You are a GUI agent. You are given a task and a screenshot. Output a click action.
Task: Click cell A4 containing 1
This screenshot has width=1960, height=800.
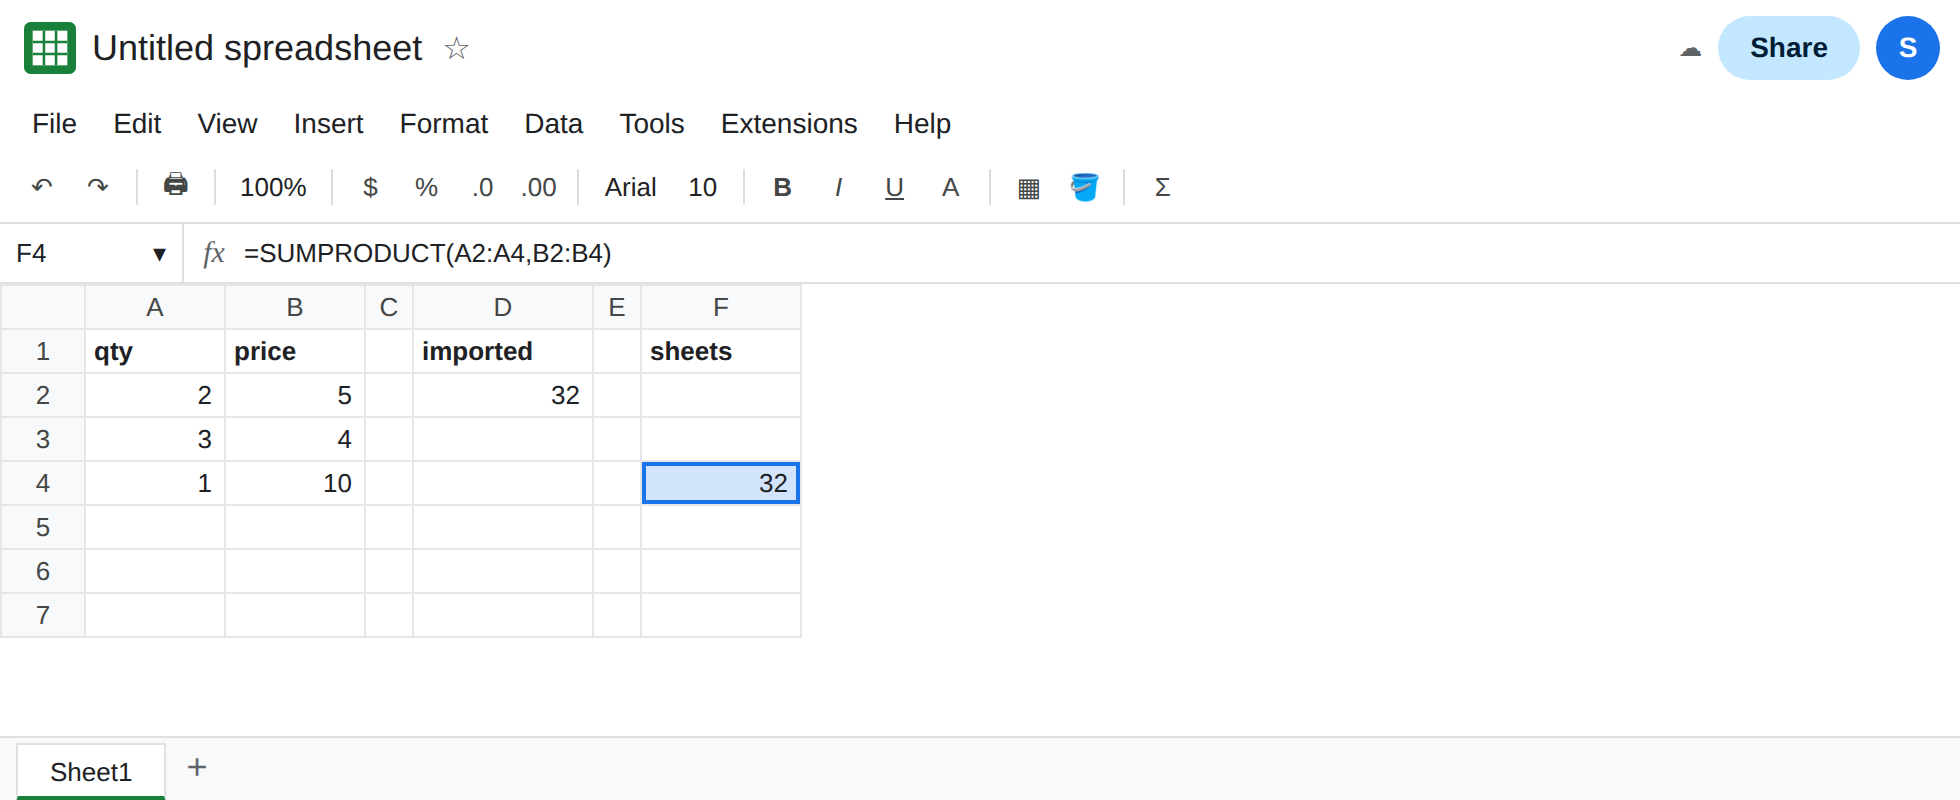tap(155, 483)
